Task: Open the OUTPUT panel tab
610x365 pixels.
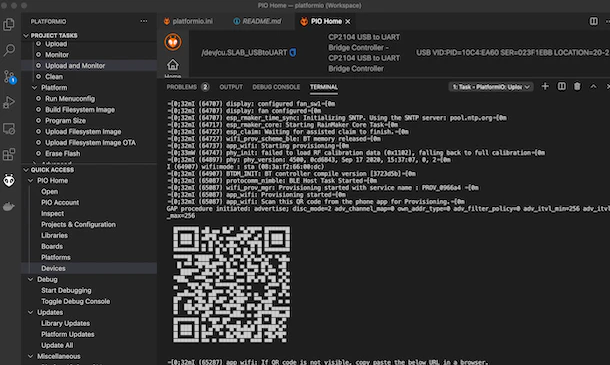Action: point(231,87)
